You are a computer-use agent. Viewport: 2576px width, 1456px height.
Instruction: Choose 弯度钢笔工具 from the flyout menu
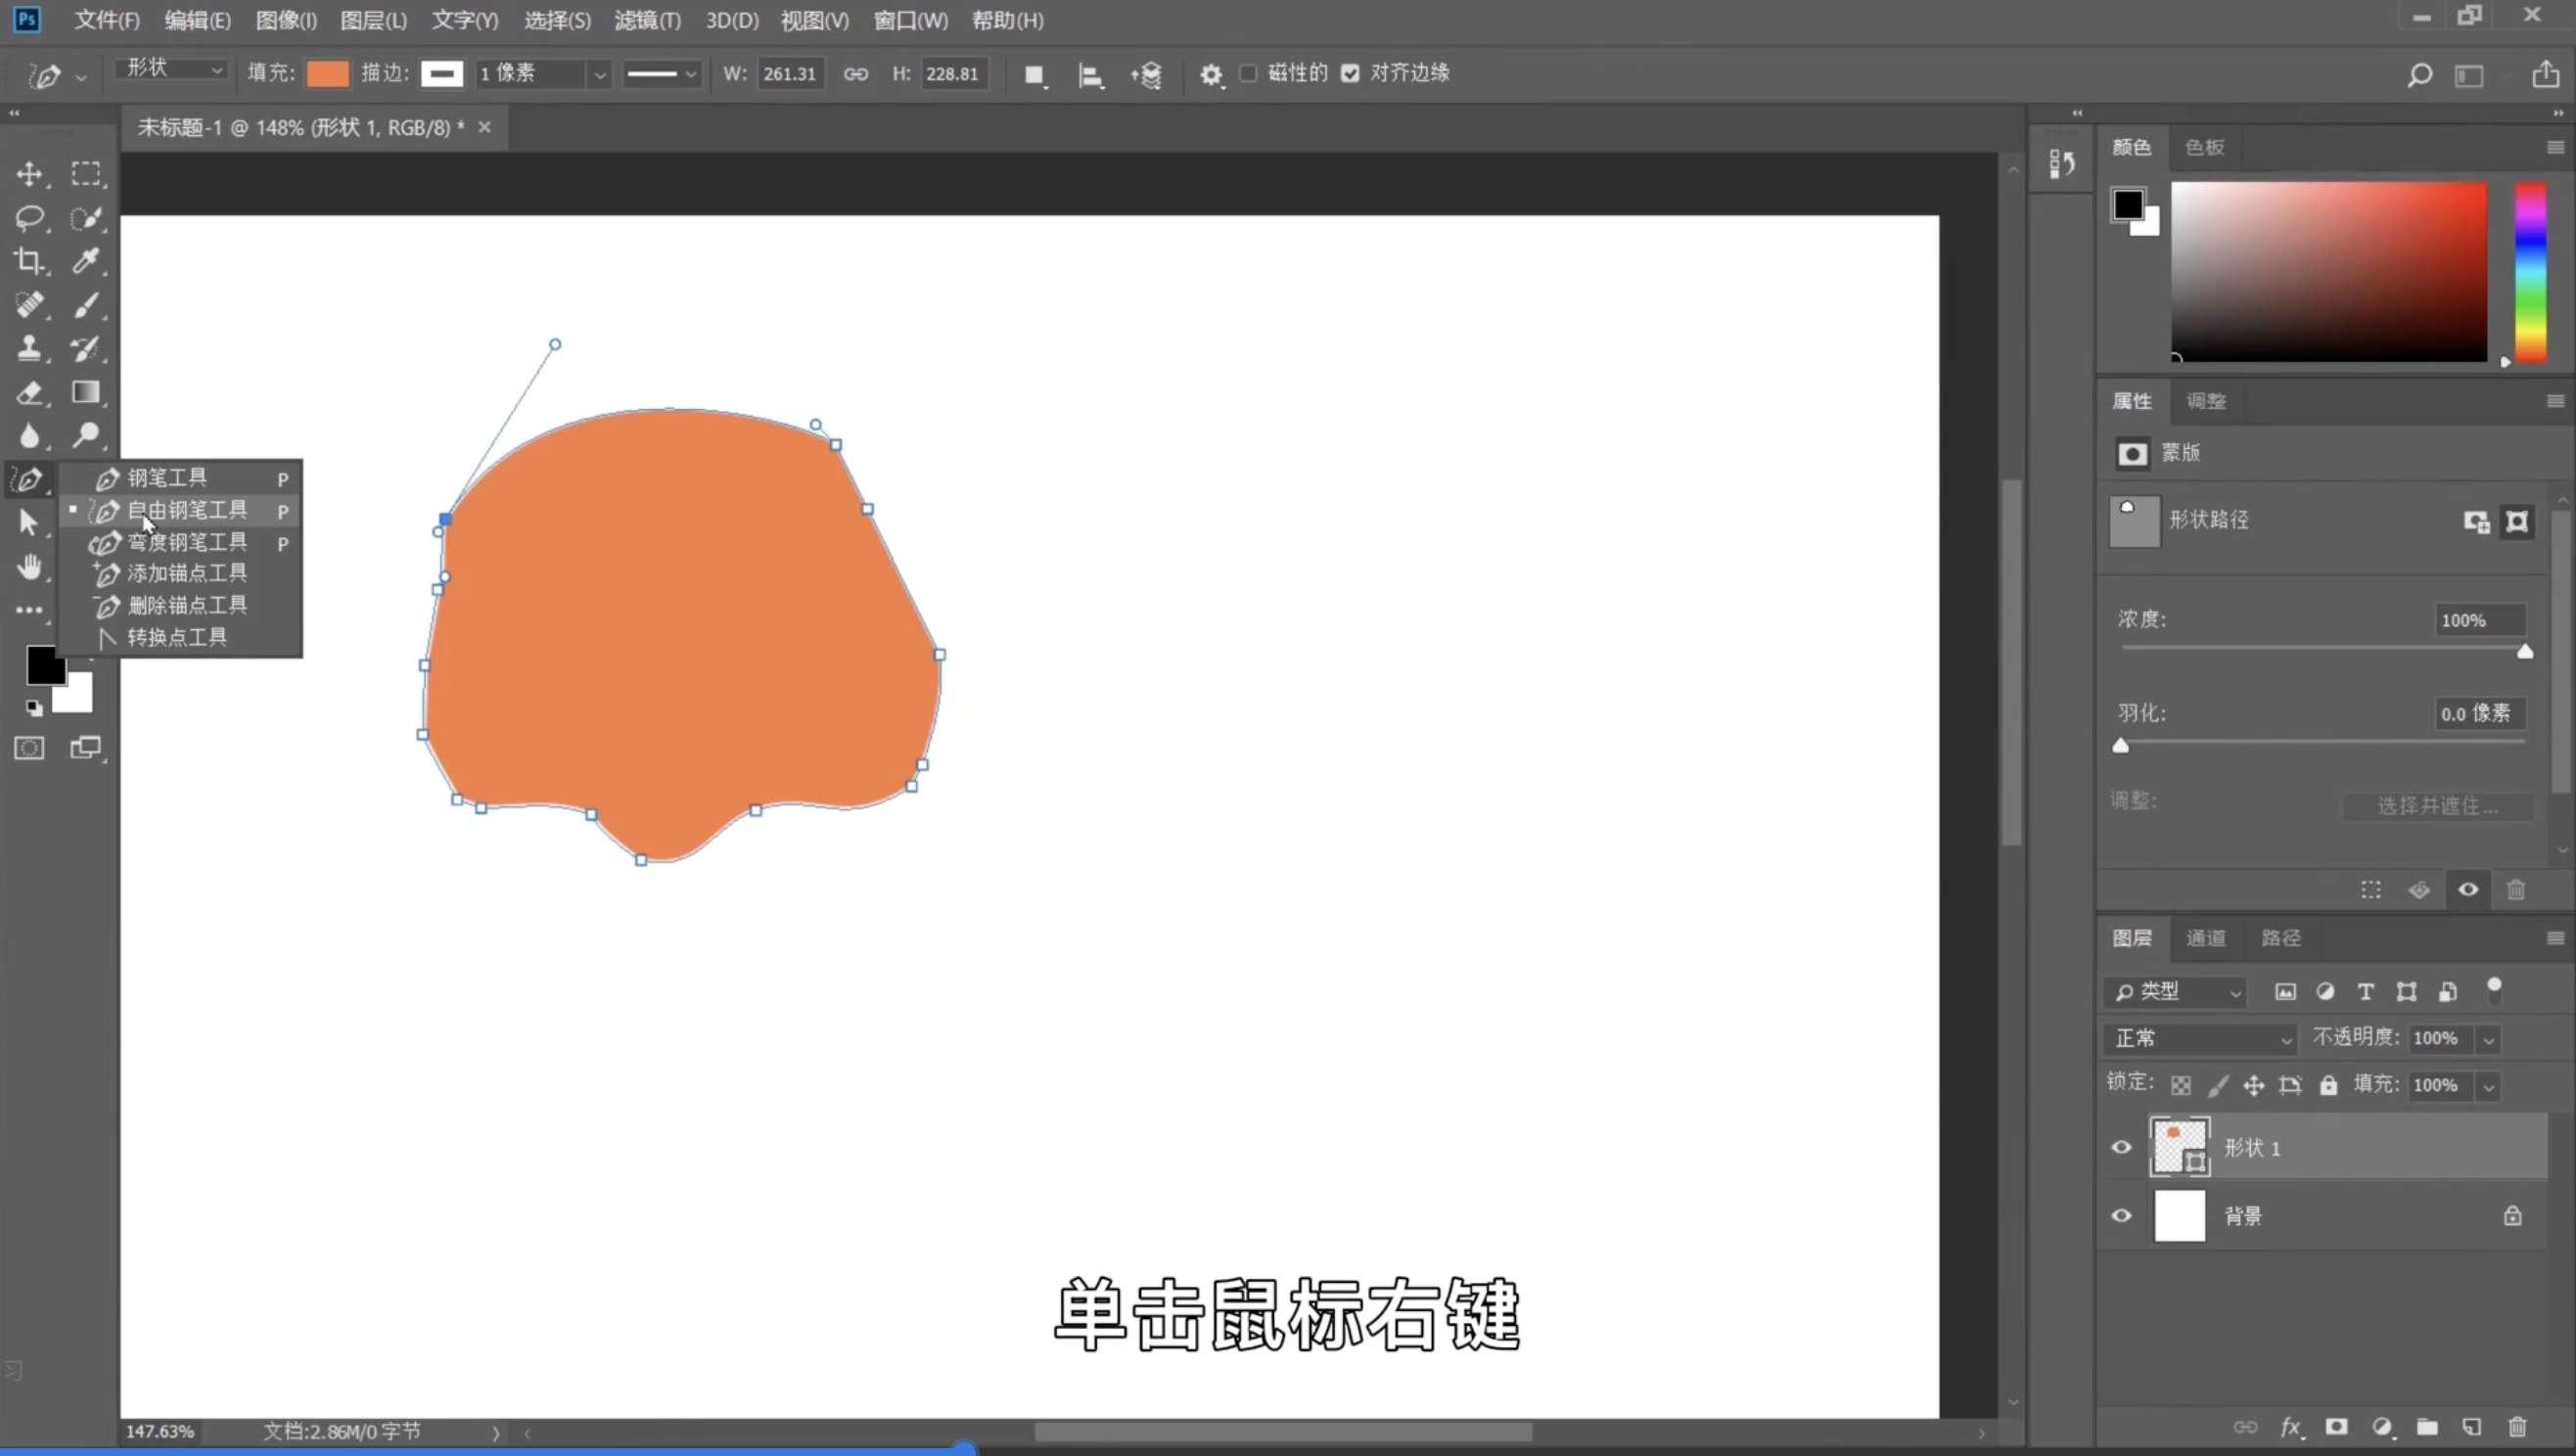pos(186,542)
